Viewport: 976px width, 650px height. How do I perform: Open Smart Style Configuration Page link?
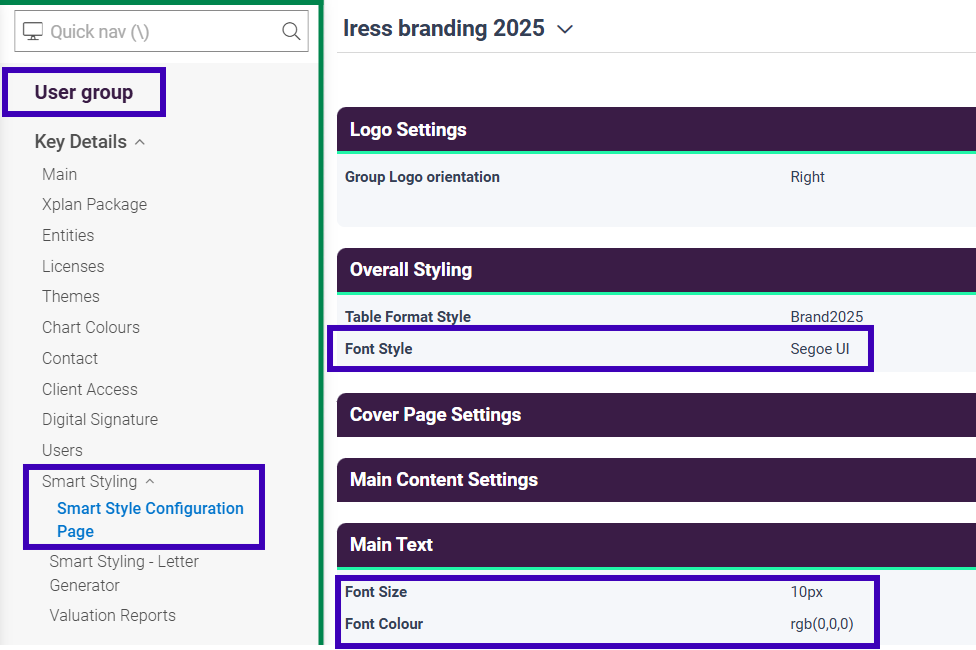(x=150, y=519)
